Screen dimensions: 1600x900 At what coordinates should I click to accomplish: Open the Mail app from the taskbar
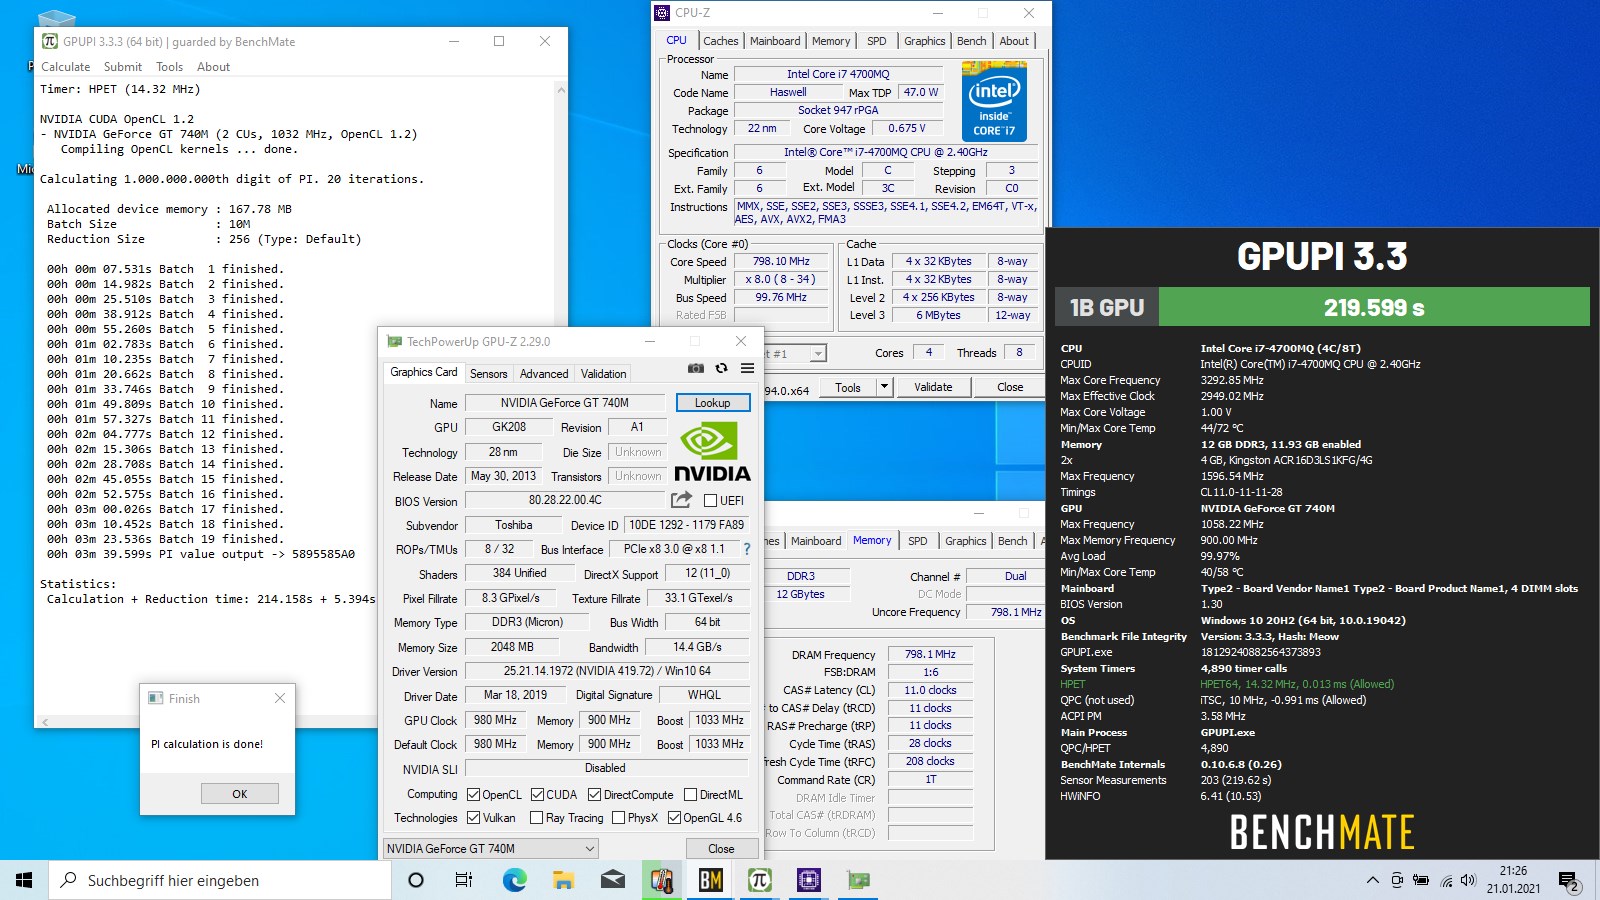point(612,880)
